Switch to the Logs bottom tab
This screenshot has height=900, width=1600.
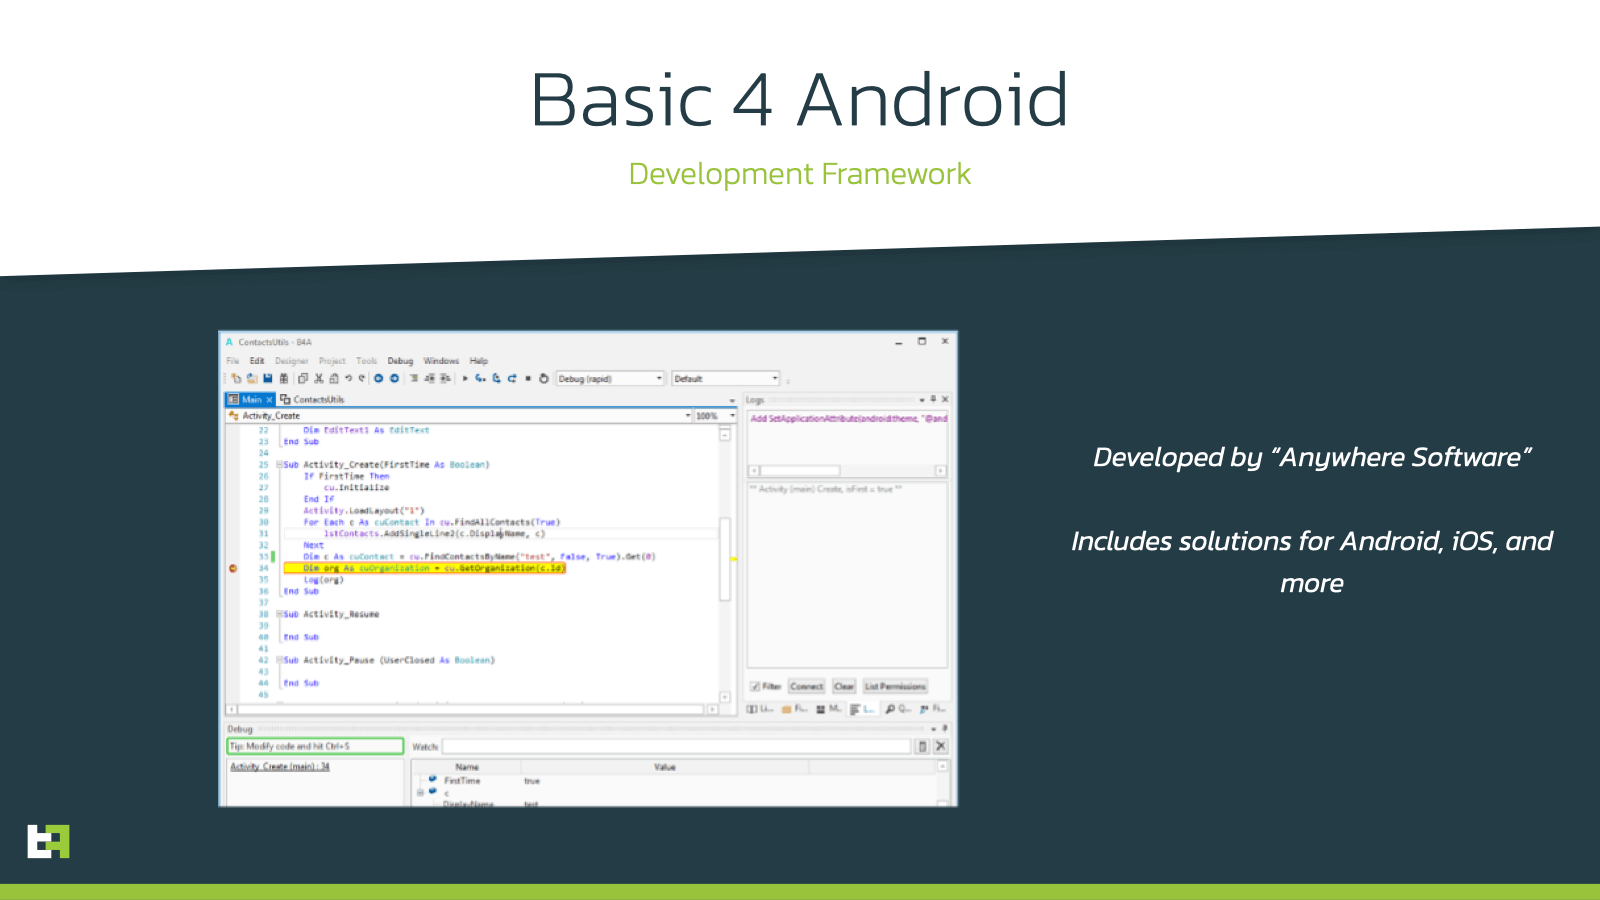click(x=862, y=709)
